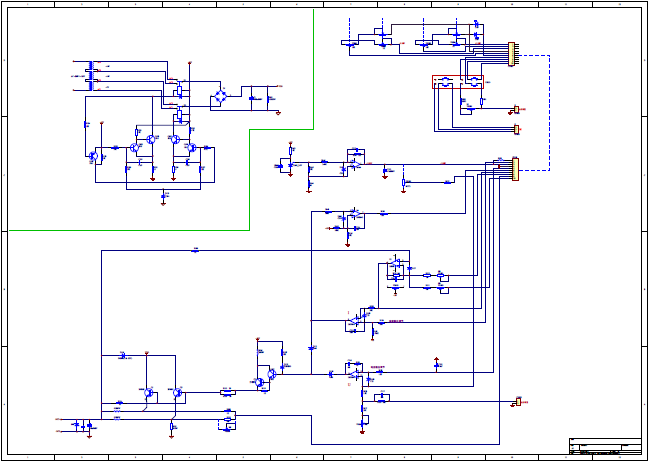Click the transformer coil symbol
This screenshot has width=649, height=463.
tap(91, 76)
